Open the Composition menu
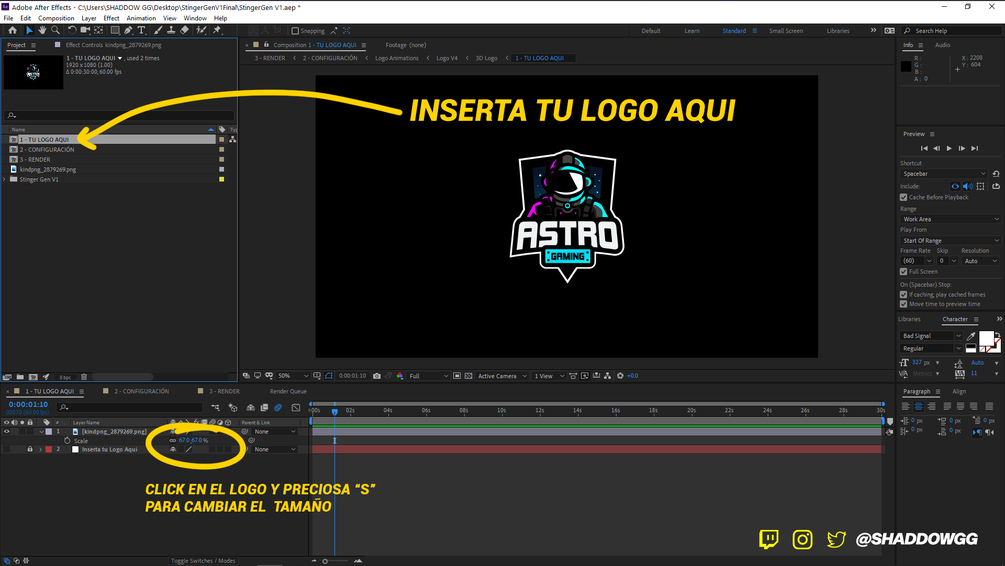This screenshot has height=566, width=1005. coord(56,18)
